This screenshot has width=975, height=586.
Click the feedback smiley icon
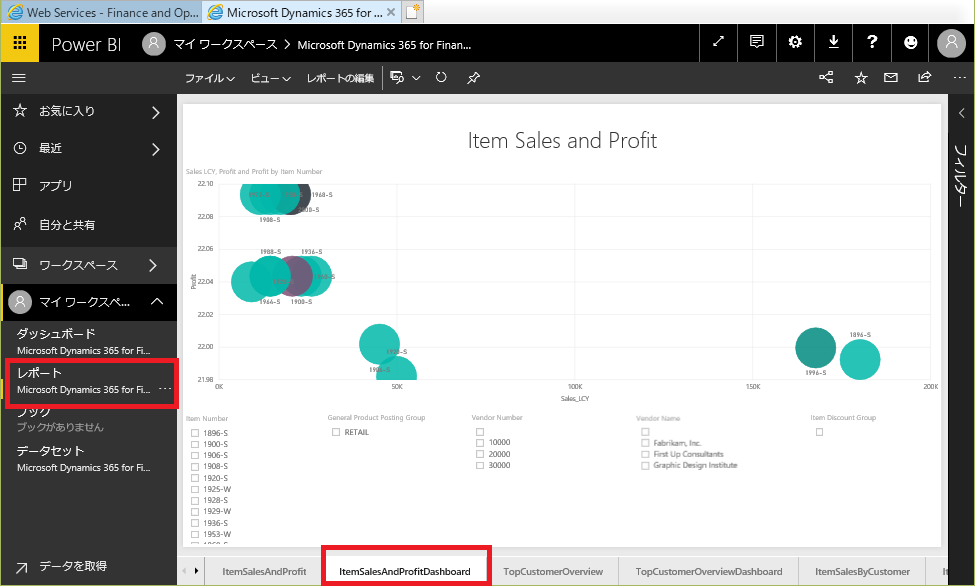[910, 42]
